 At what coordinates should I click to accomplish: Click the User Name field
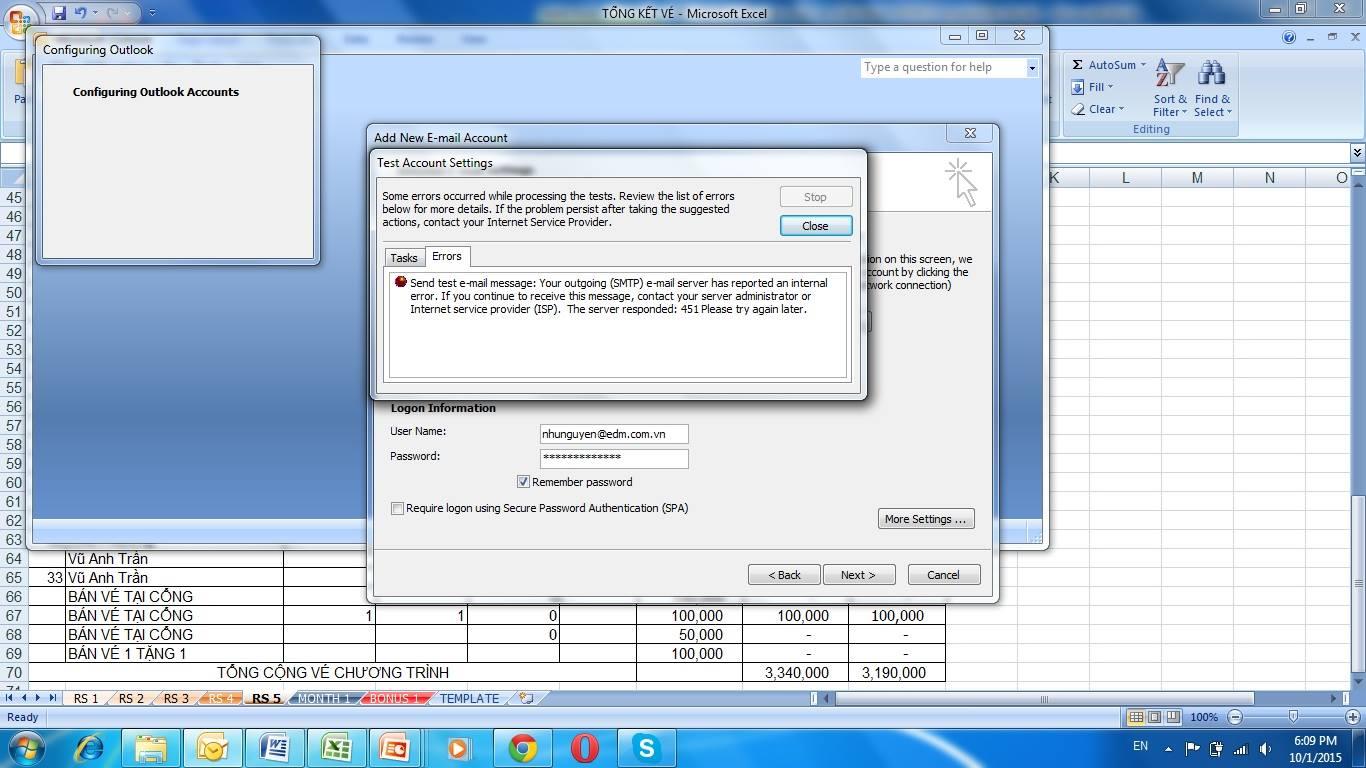tap(614, 434)
